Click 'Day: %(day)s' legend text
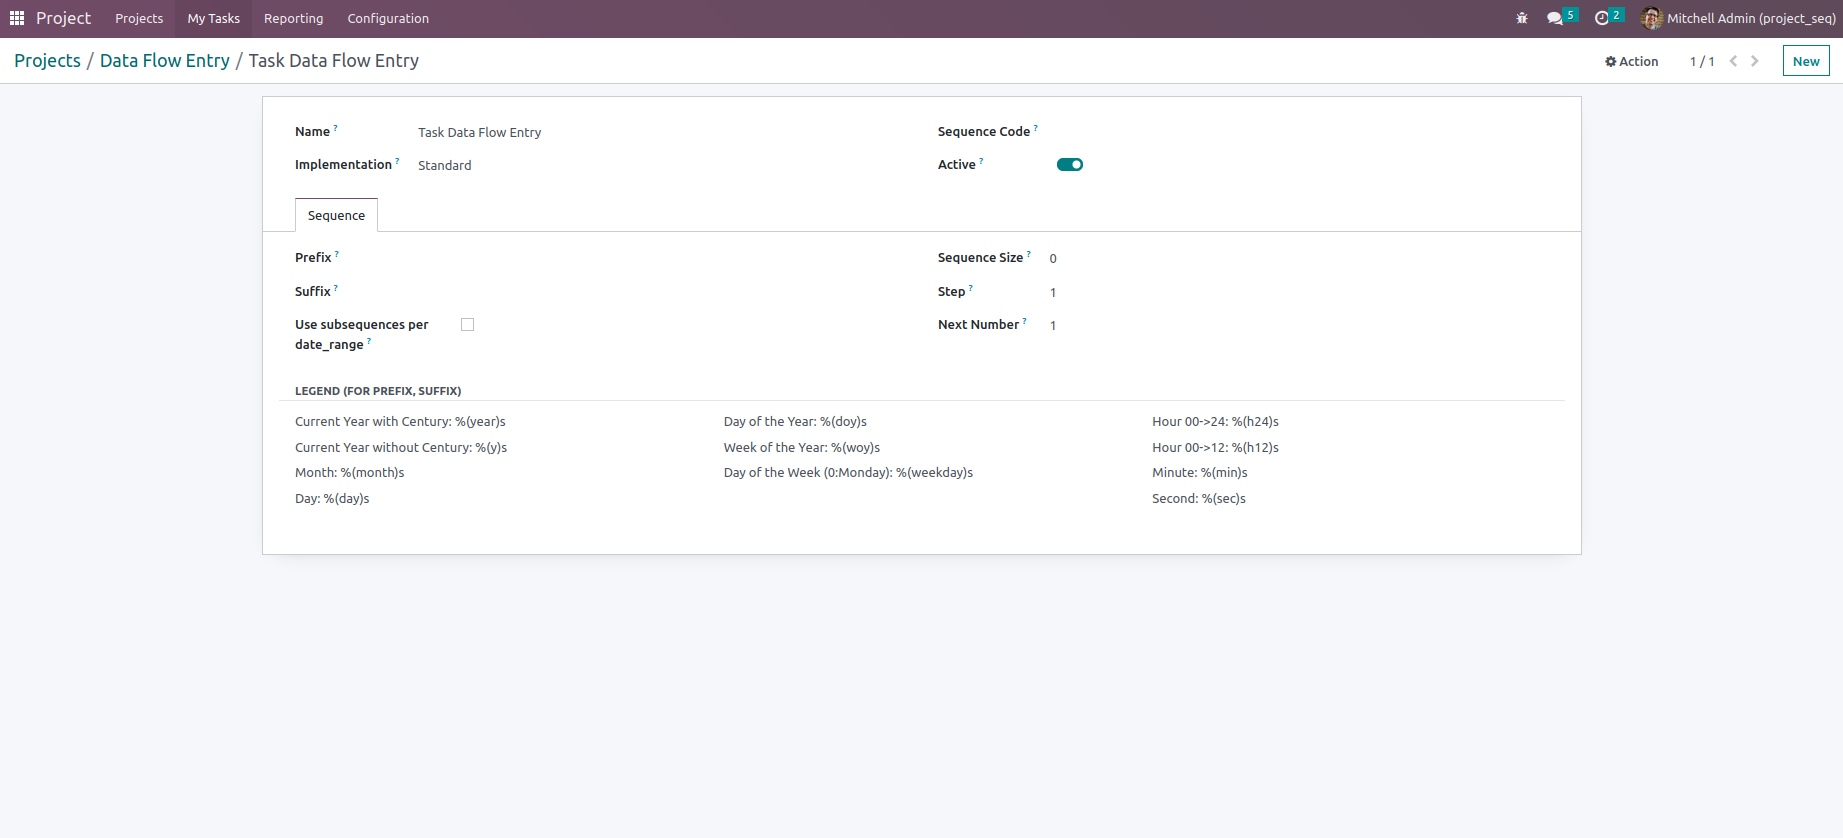 click(x=332, y=498)
